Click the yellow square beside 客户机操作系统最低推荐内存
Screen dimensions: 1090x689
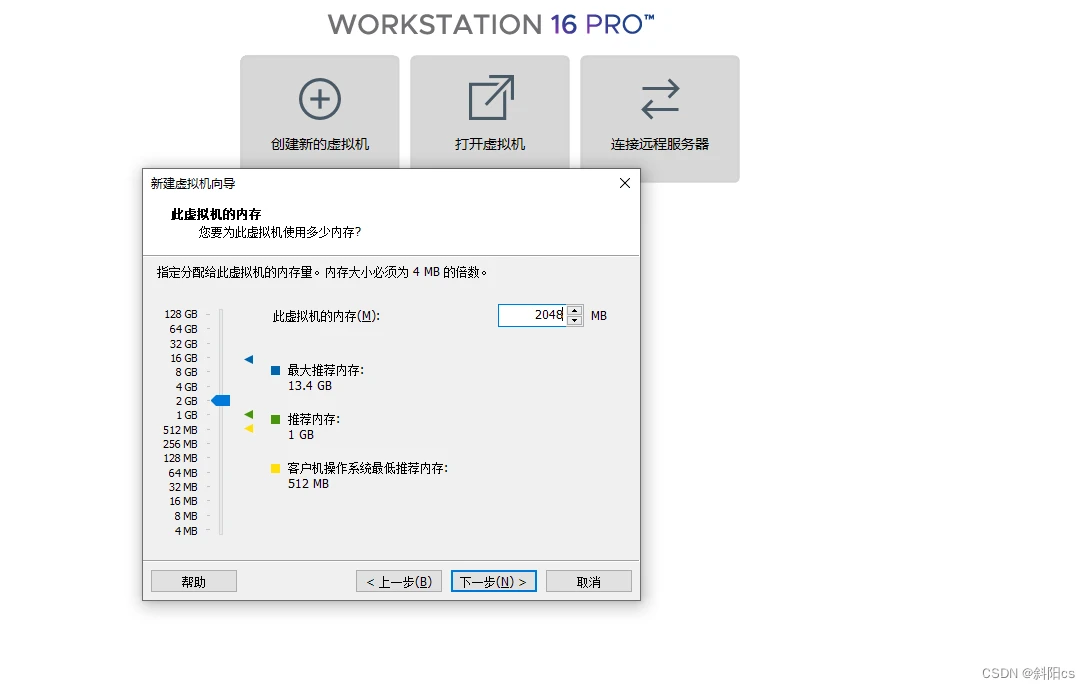coord(276,468)
